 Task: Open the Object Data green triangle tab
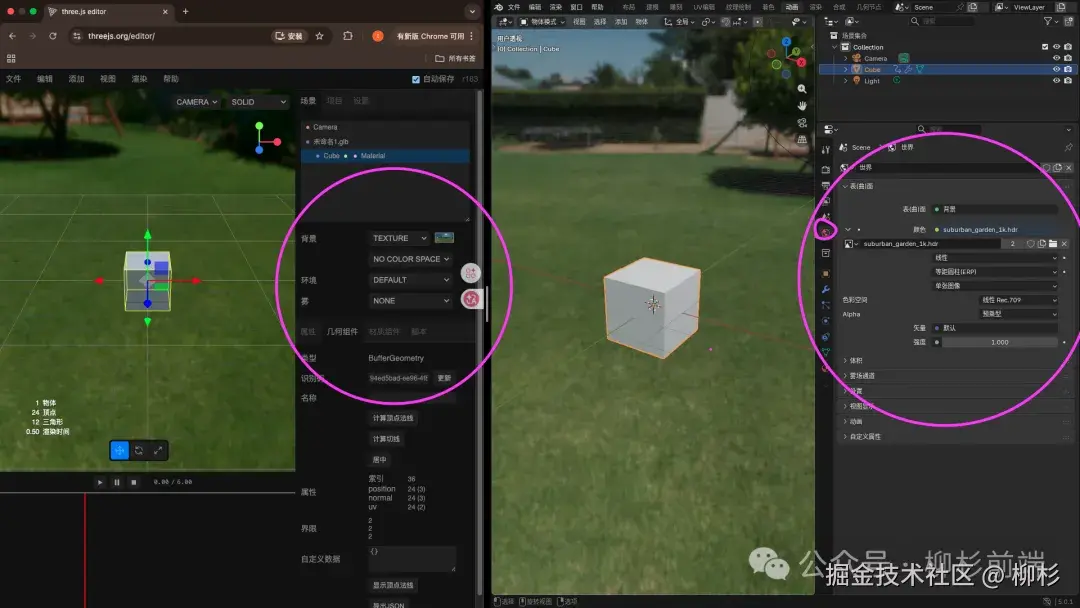(825, 353)
